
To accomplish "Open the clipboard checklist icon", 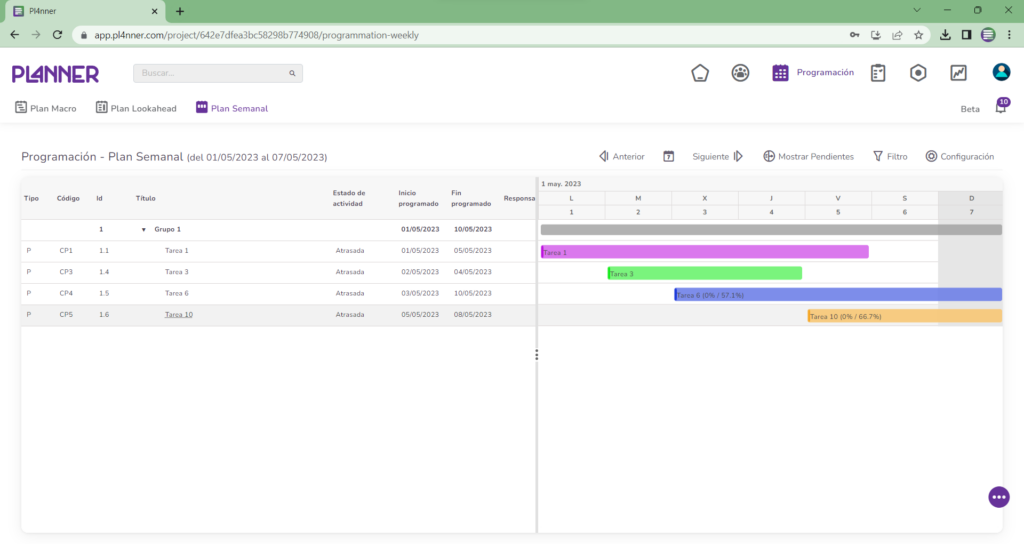I will [x=878, y=73].
